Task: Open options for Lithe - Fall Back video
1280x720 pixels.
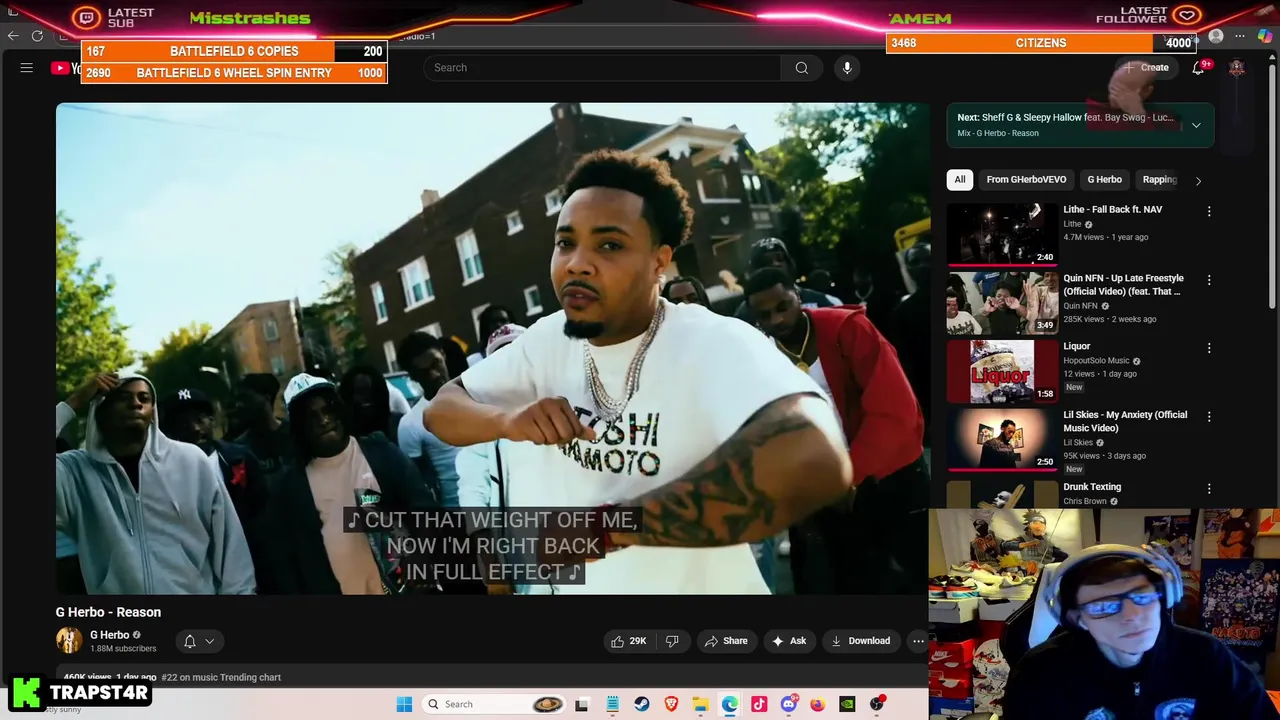Action: (1209, 211)
